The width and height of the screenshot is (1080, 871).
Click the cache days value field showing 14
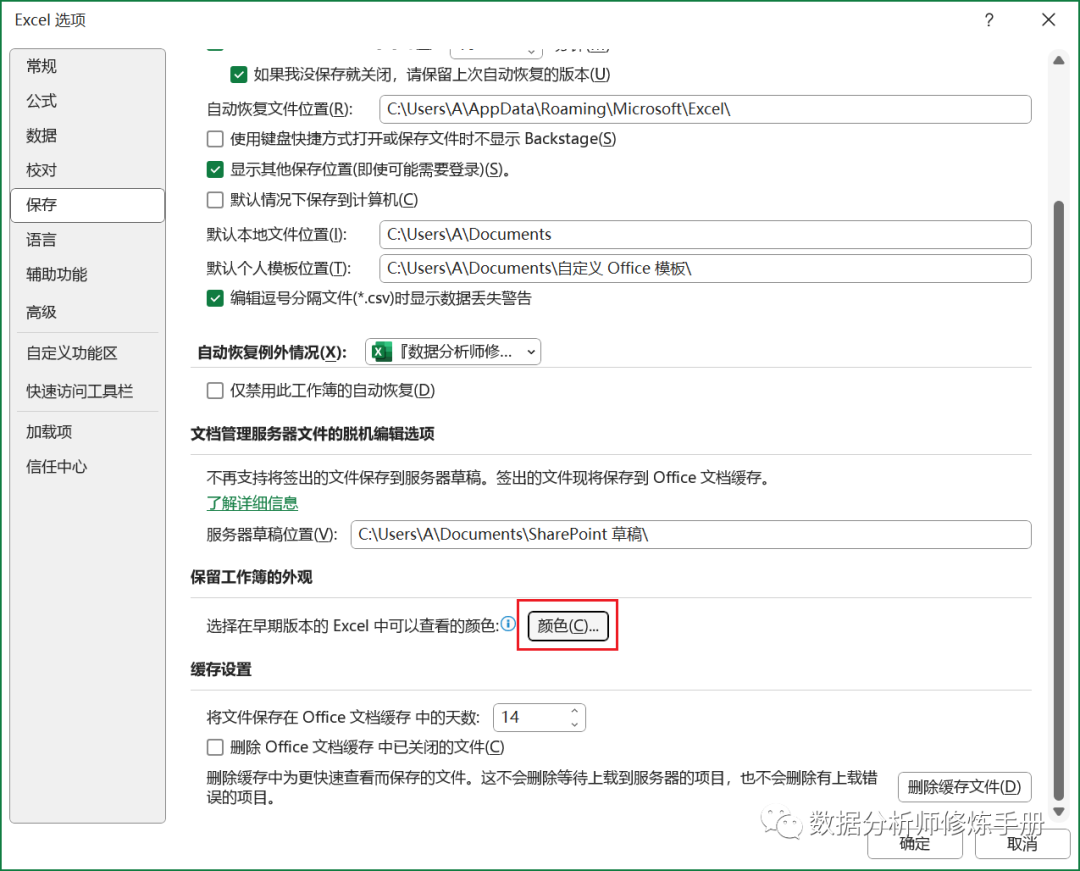point(530,717)
